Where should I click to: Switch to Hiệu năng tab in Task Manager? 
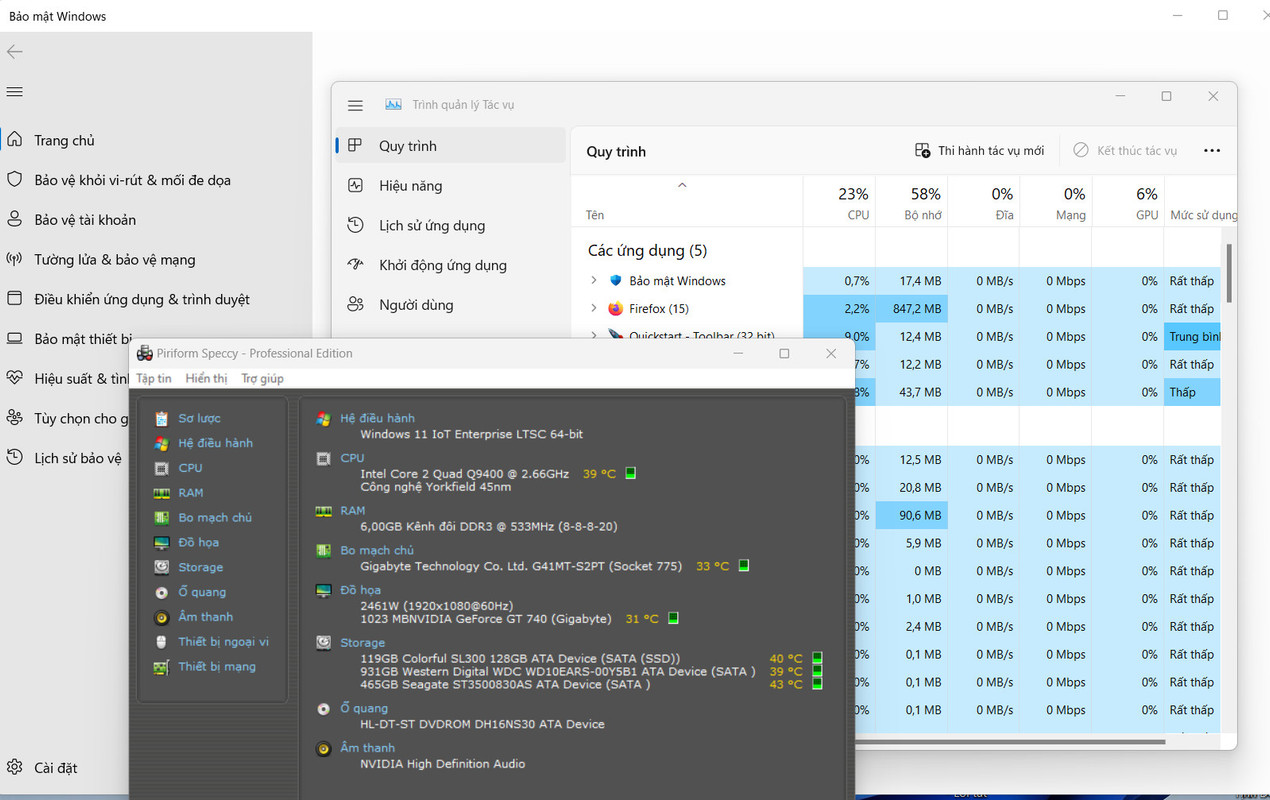pos(452,186)
